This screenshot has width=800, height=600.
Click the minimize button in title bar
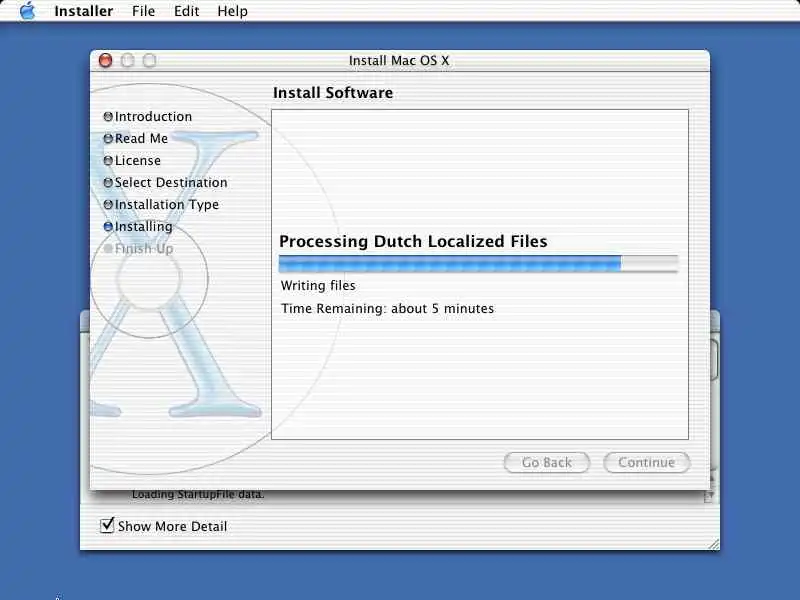(x=128, y=60)
